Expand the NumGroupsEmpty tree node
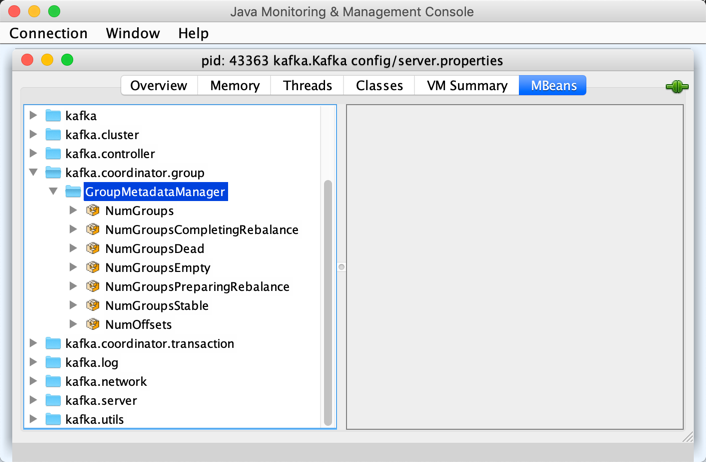 [73, 268]
